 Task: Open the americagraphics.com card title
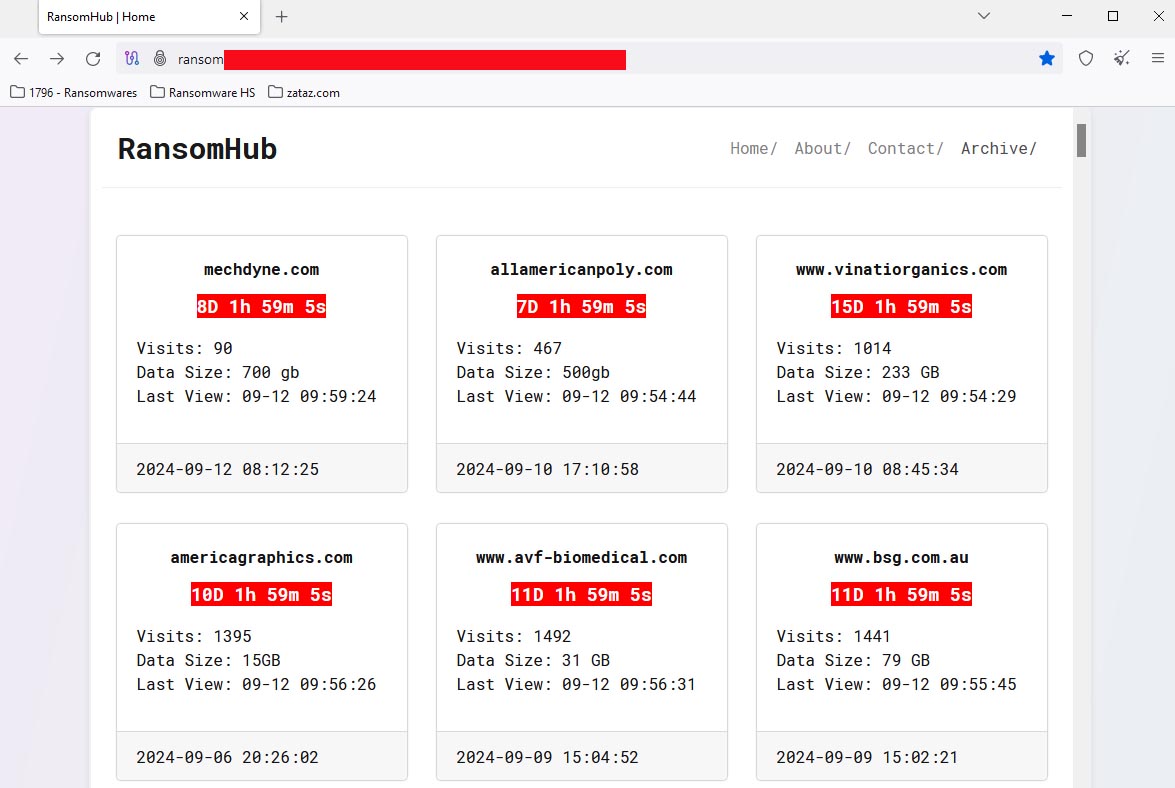262,557
